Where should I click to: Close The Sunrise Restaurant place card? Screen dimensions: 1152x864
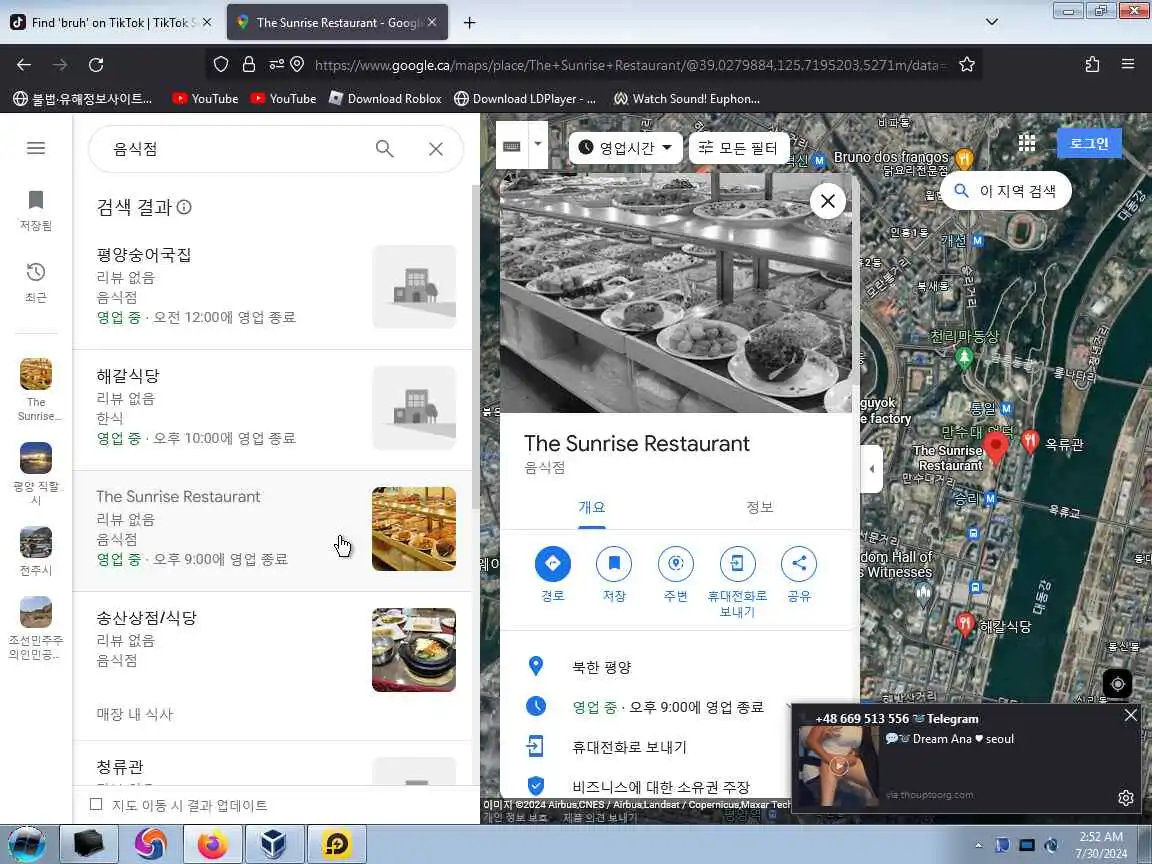pos(827,201)
